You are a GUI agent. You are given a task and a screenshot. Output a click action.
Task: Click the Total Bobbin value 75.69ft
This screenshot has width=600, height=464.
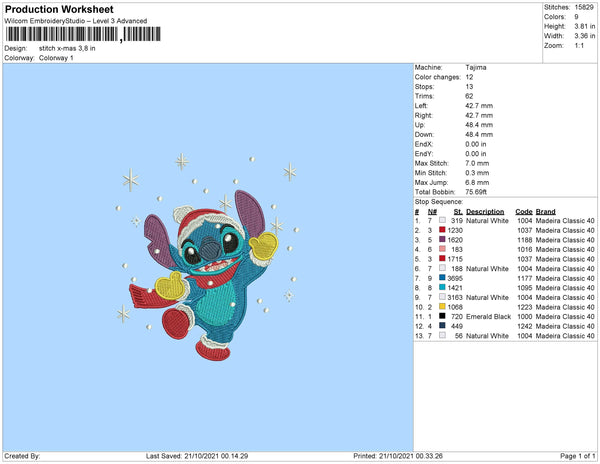coord(476,192)
